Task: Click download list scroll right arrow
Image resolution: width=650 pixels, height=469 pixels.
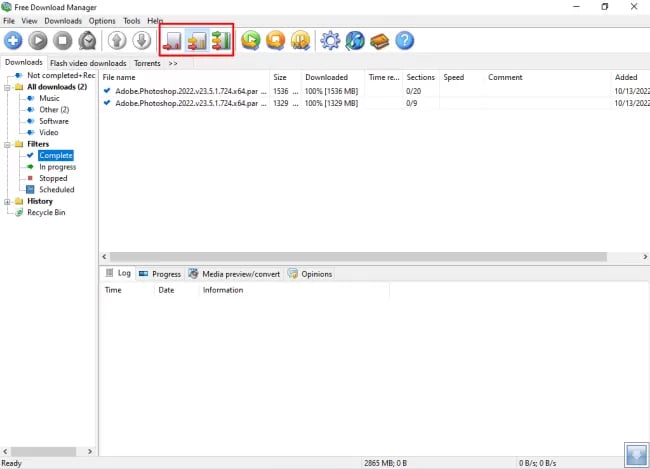Action: pos(645,257)
